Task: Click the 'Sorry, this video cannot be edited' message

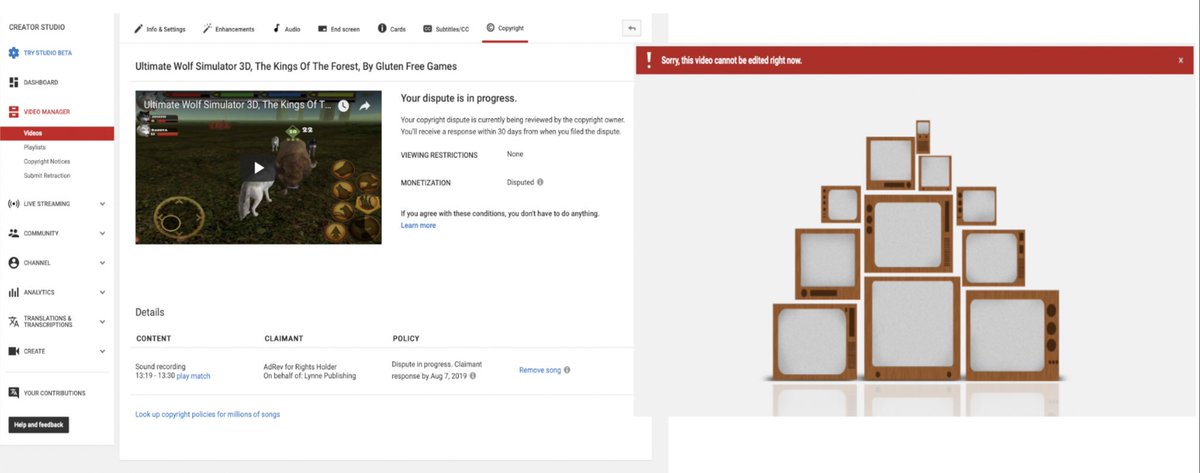Action: click(731, 60)
